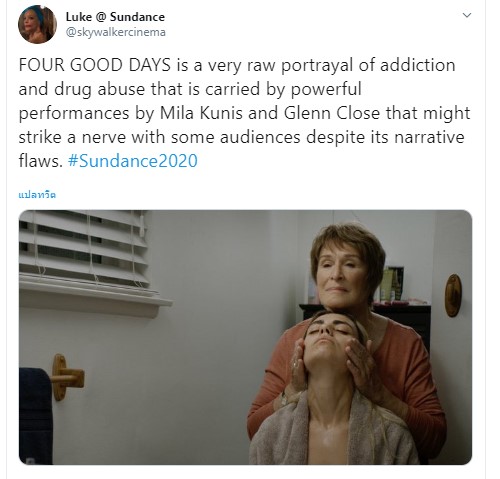
Task: Click the wooden towel hook in photo
Action: click(x=67, y=377)
